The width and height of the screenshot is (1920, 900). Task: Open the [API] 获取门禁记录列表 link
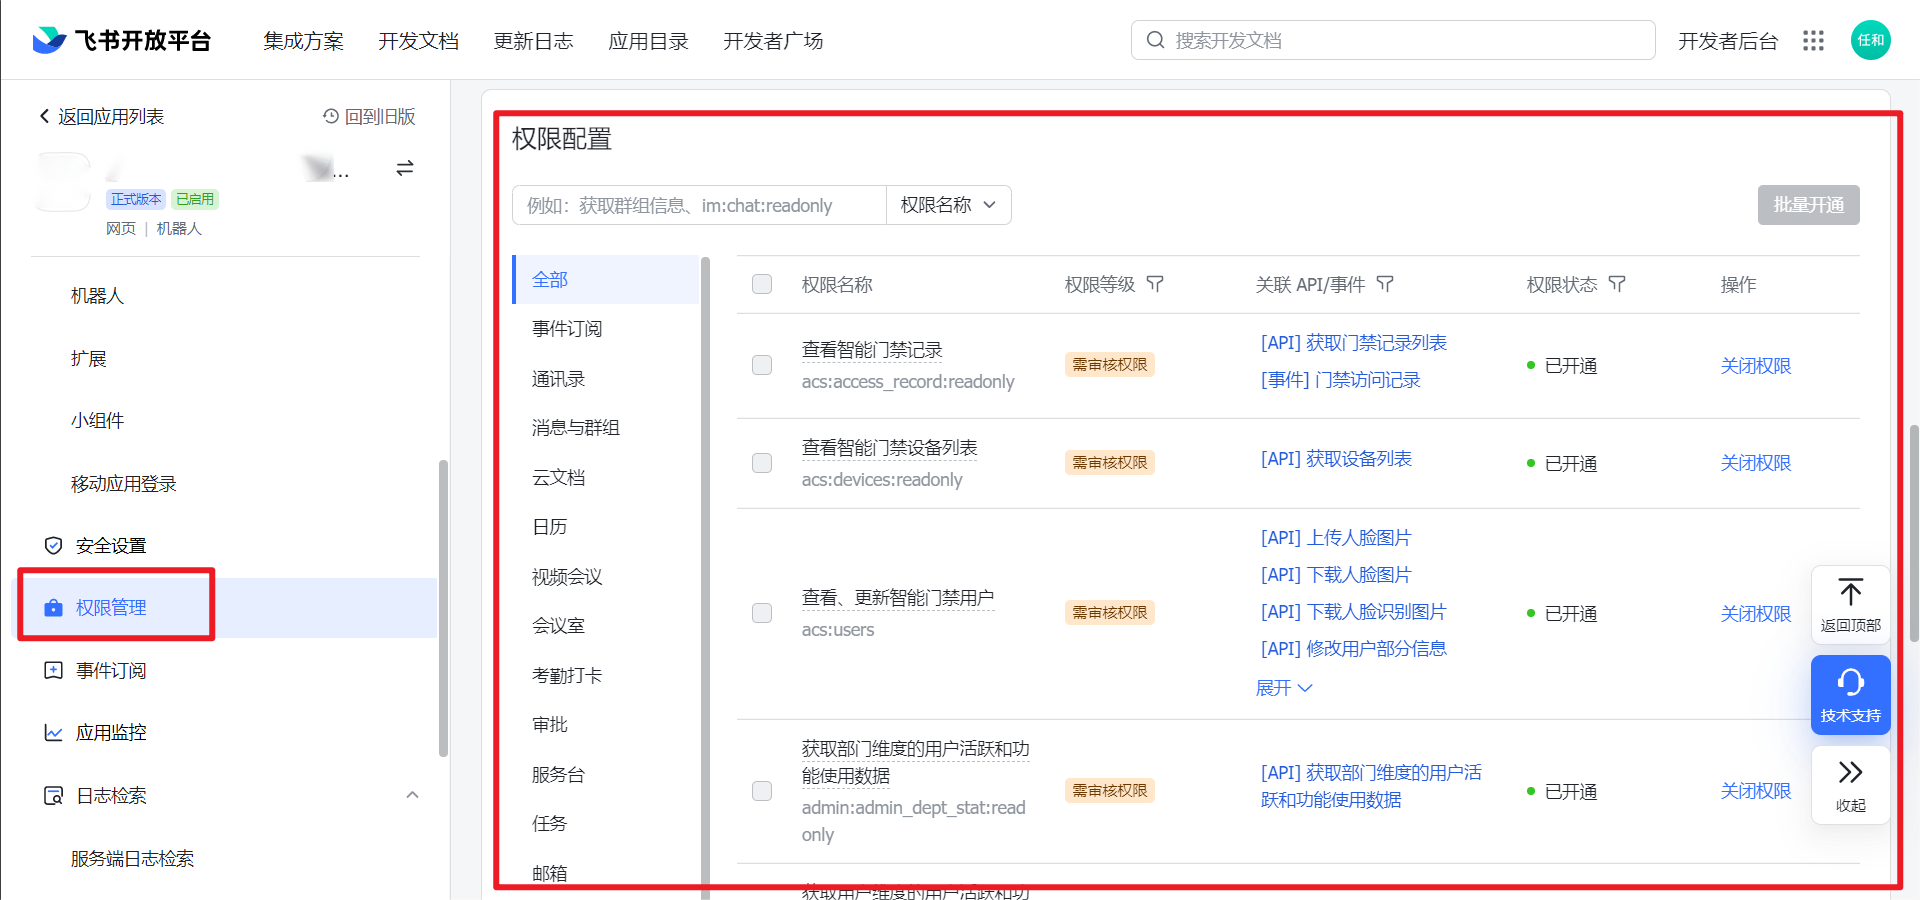[x=1352, y=342]
